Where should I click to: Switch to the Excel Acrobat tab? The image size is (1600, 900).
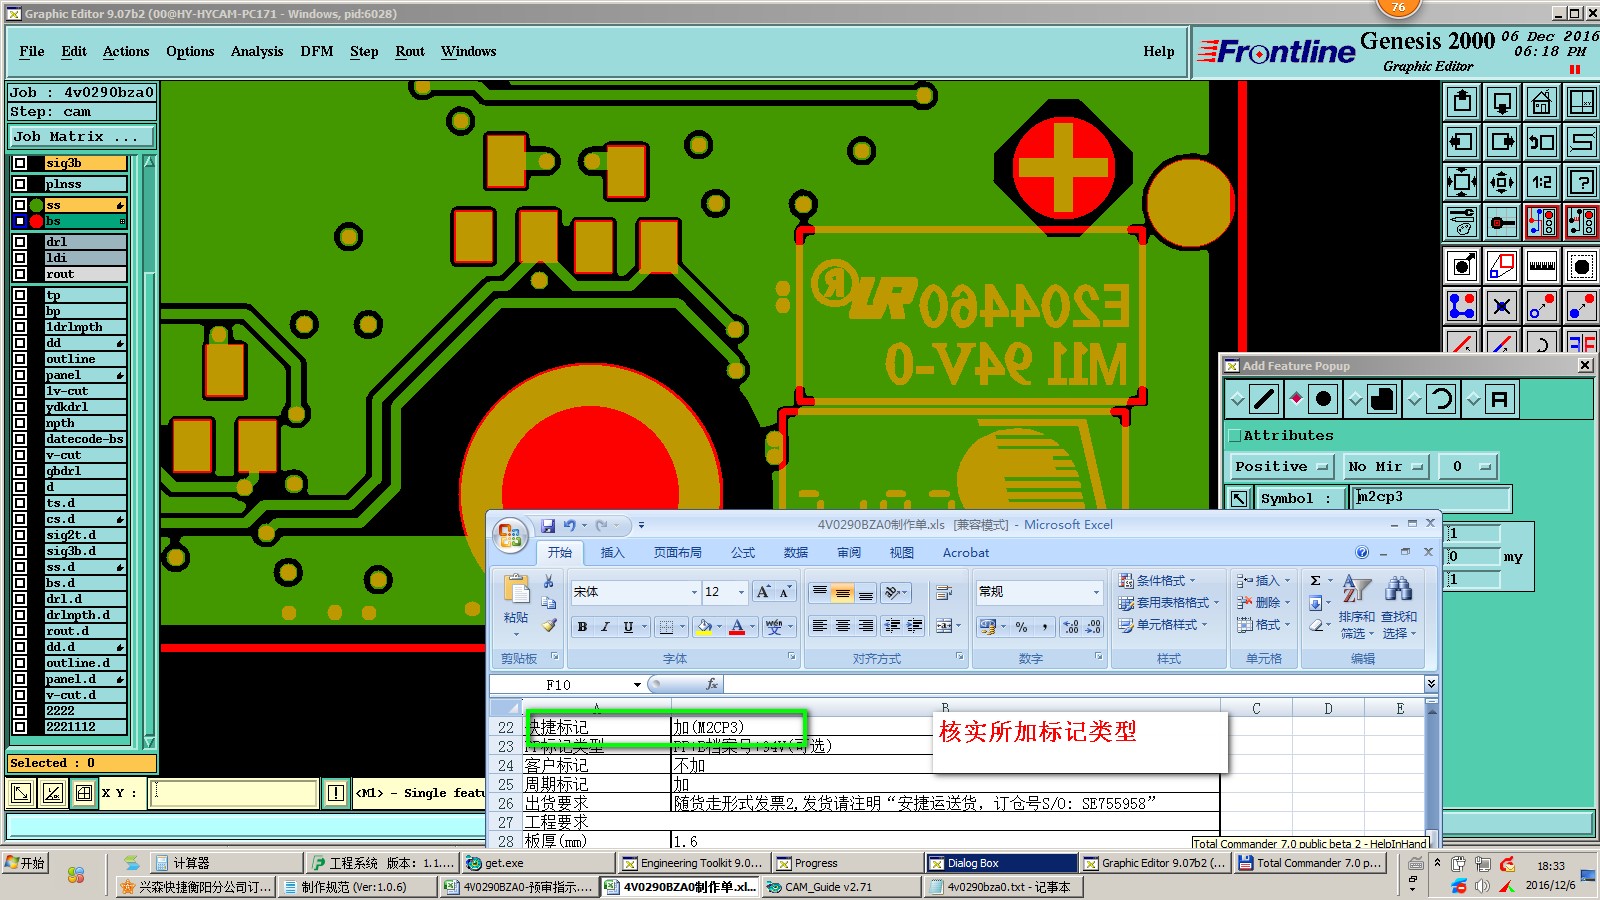point(966,553)
